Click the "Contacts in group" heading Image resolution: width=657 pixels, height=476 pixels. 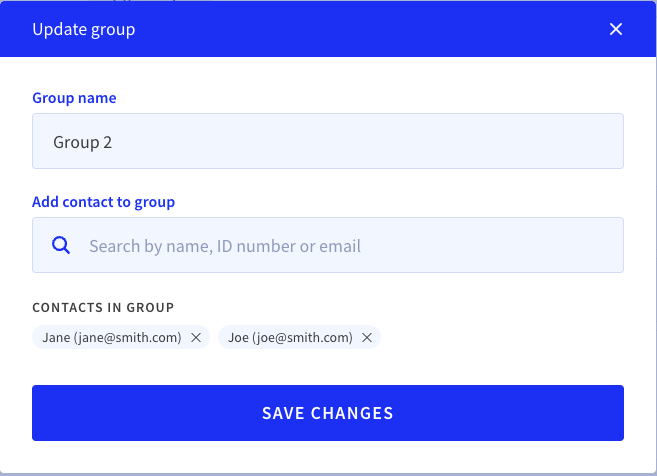pos(103,308)
